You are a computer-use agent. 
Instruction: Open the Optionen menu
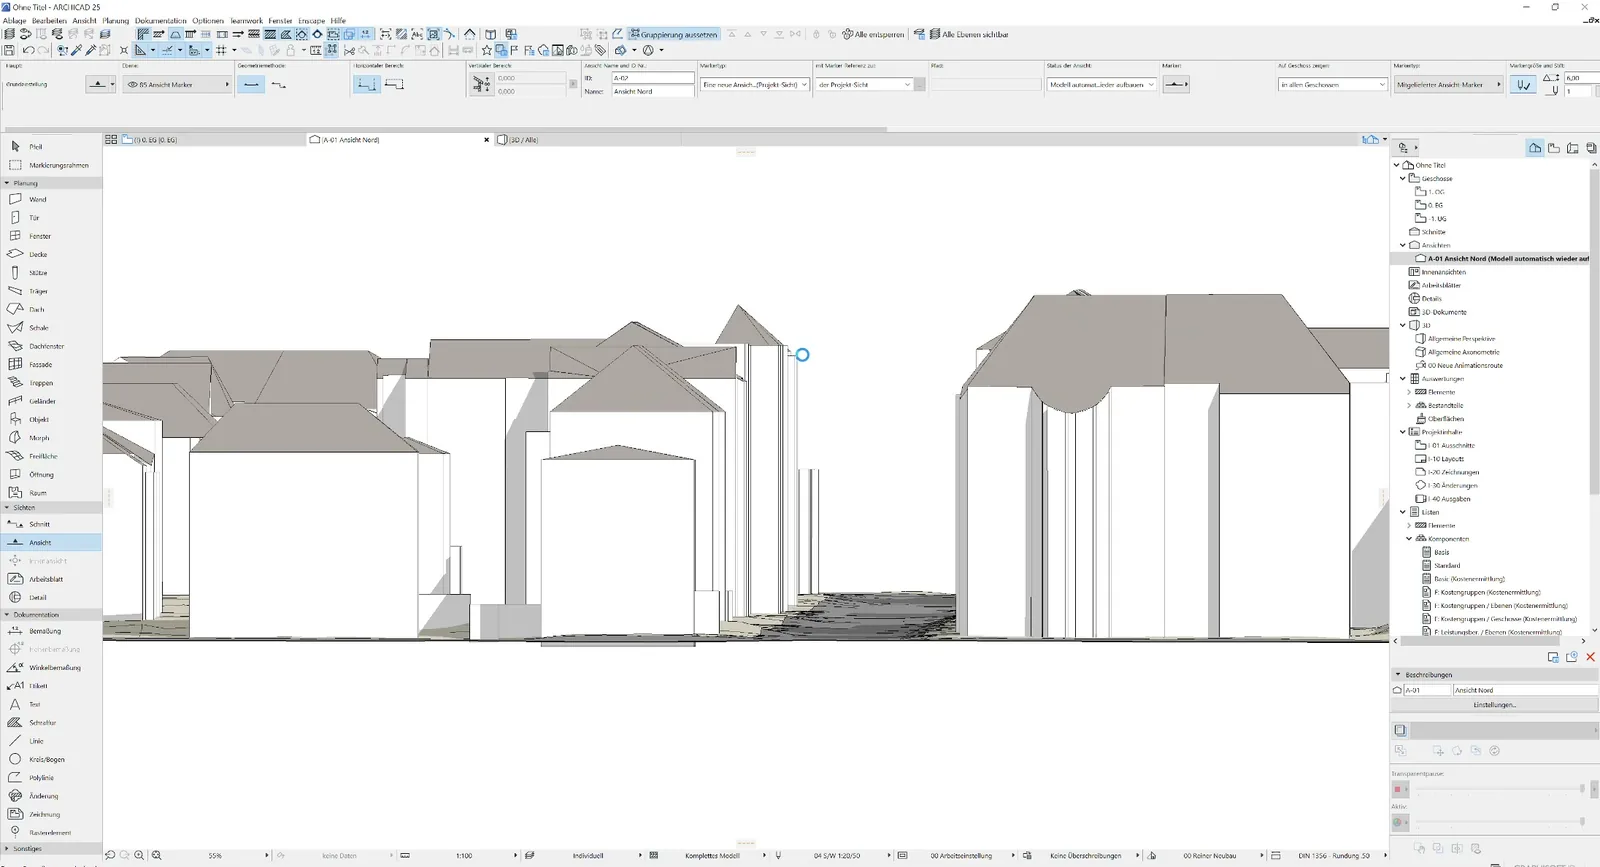point(208,20)
